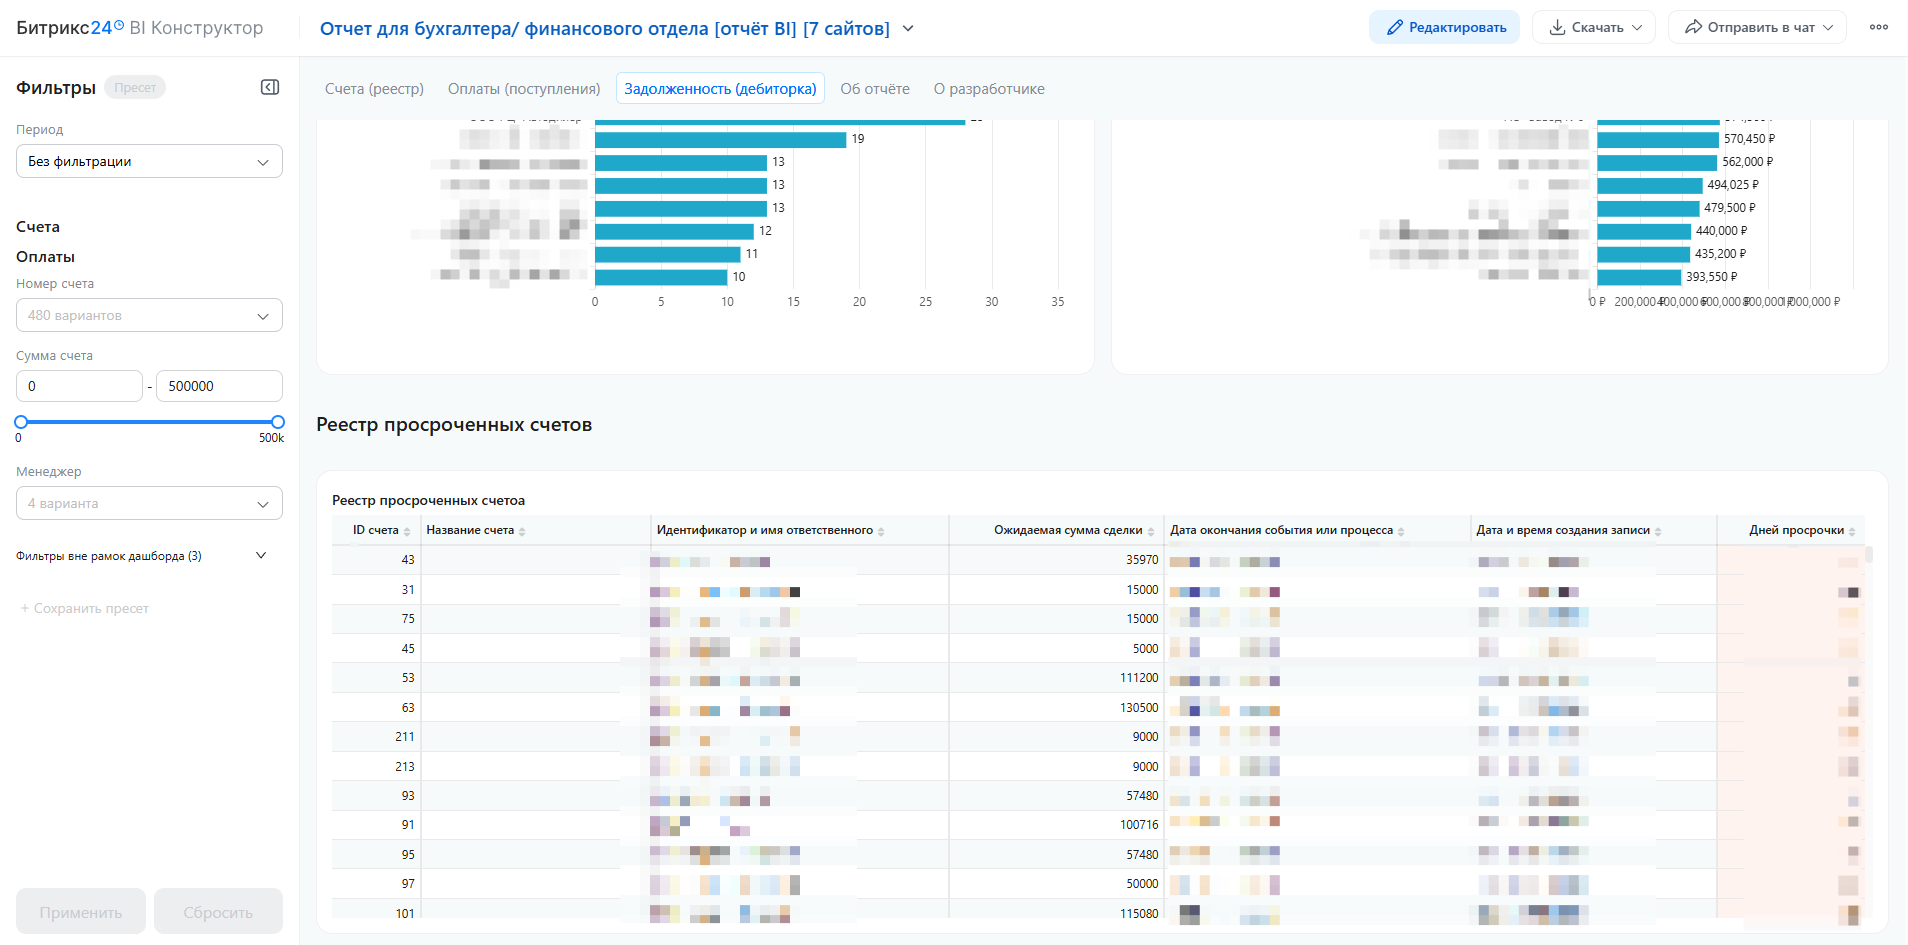Select row with ID счета 31
The image size is (1908, 945).
(1098, 590)
